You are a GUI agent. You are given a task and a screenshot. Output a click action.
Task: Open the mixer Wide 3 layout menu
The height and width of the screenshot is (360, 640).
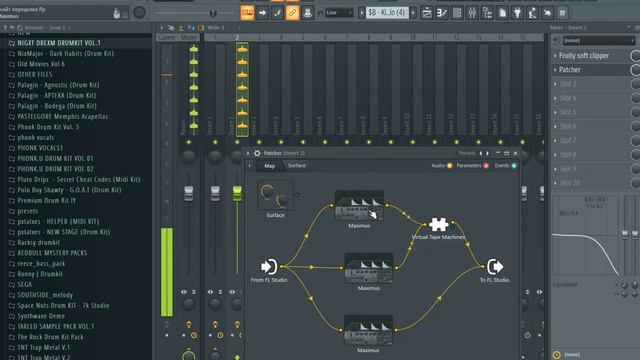click(216, 28)
